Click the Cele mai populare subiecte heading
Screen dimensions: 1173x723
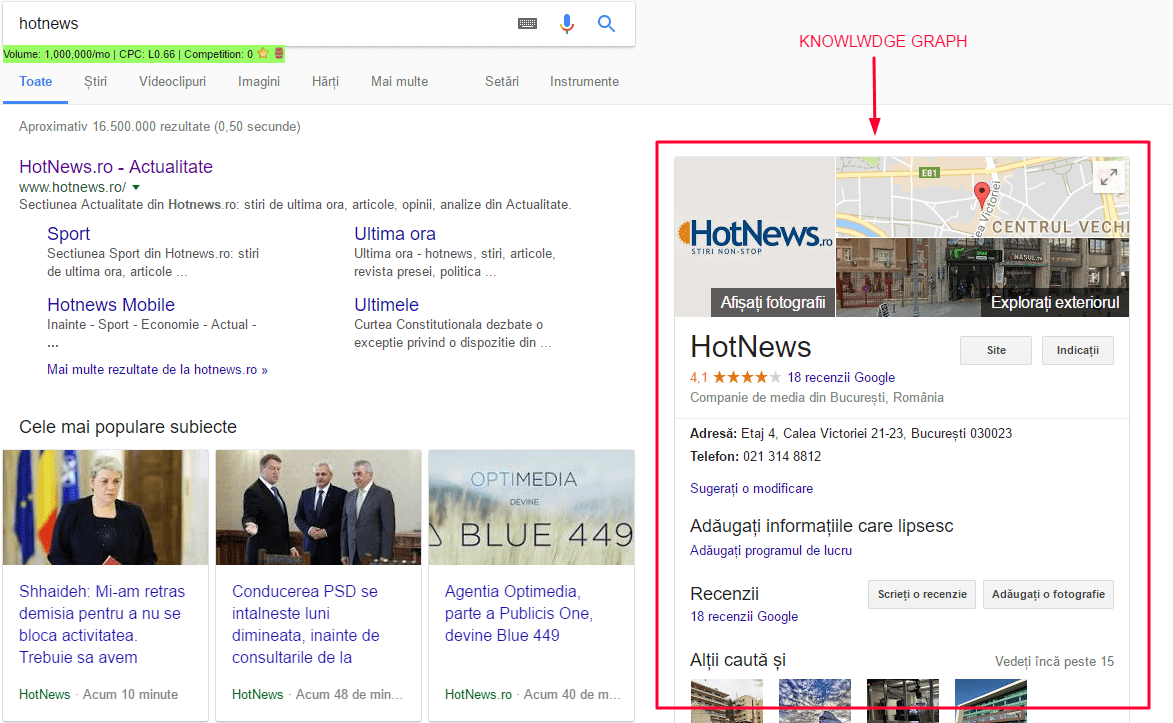point(128,427)
